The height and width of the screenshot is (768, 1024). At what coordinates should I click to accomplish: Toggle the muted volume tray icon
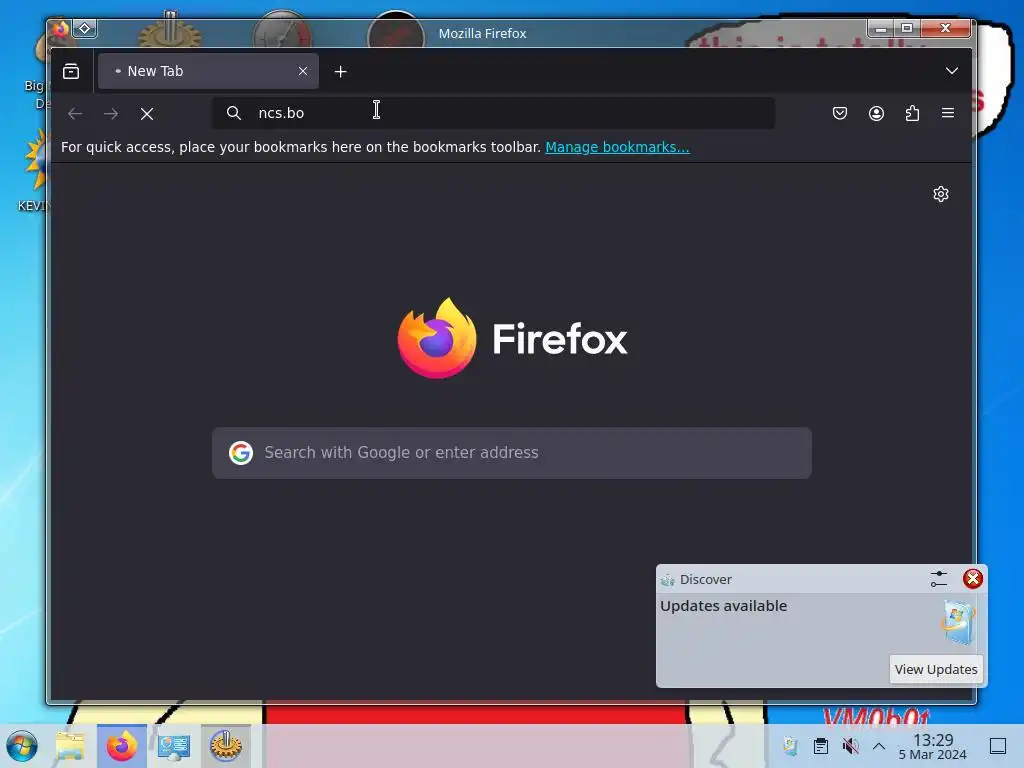click(x=850, y=746)
